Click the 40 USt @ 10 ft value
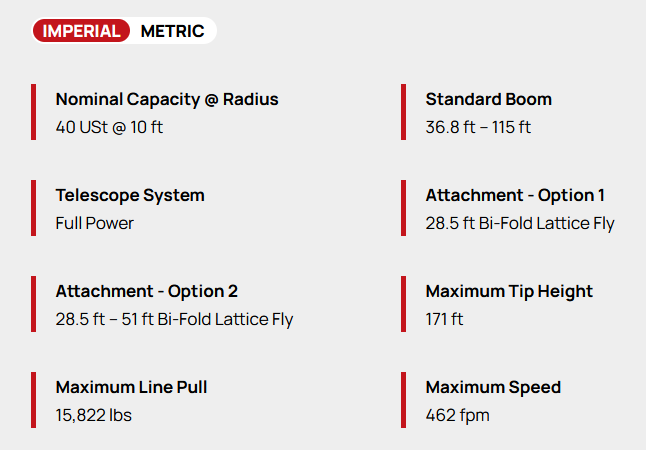 [109, 127]
